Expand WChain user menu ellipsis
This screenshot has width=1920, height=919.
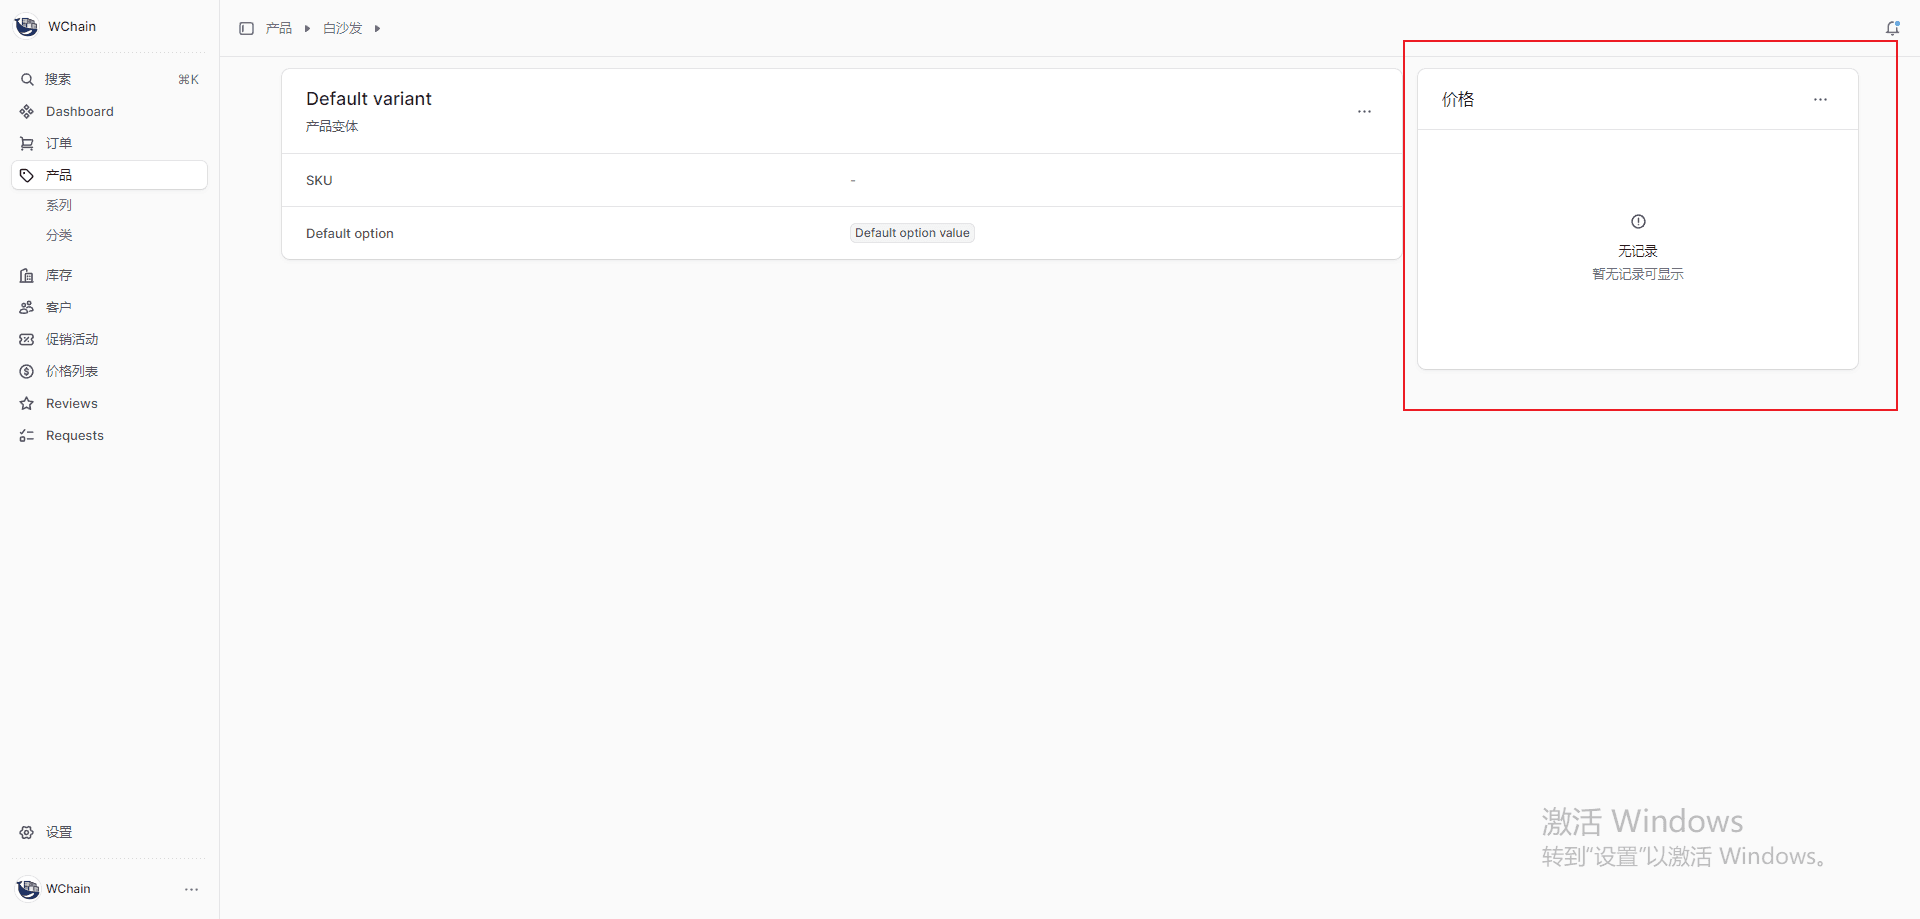pyautogui.click(x=191, y=889)
